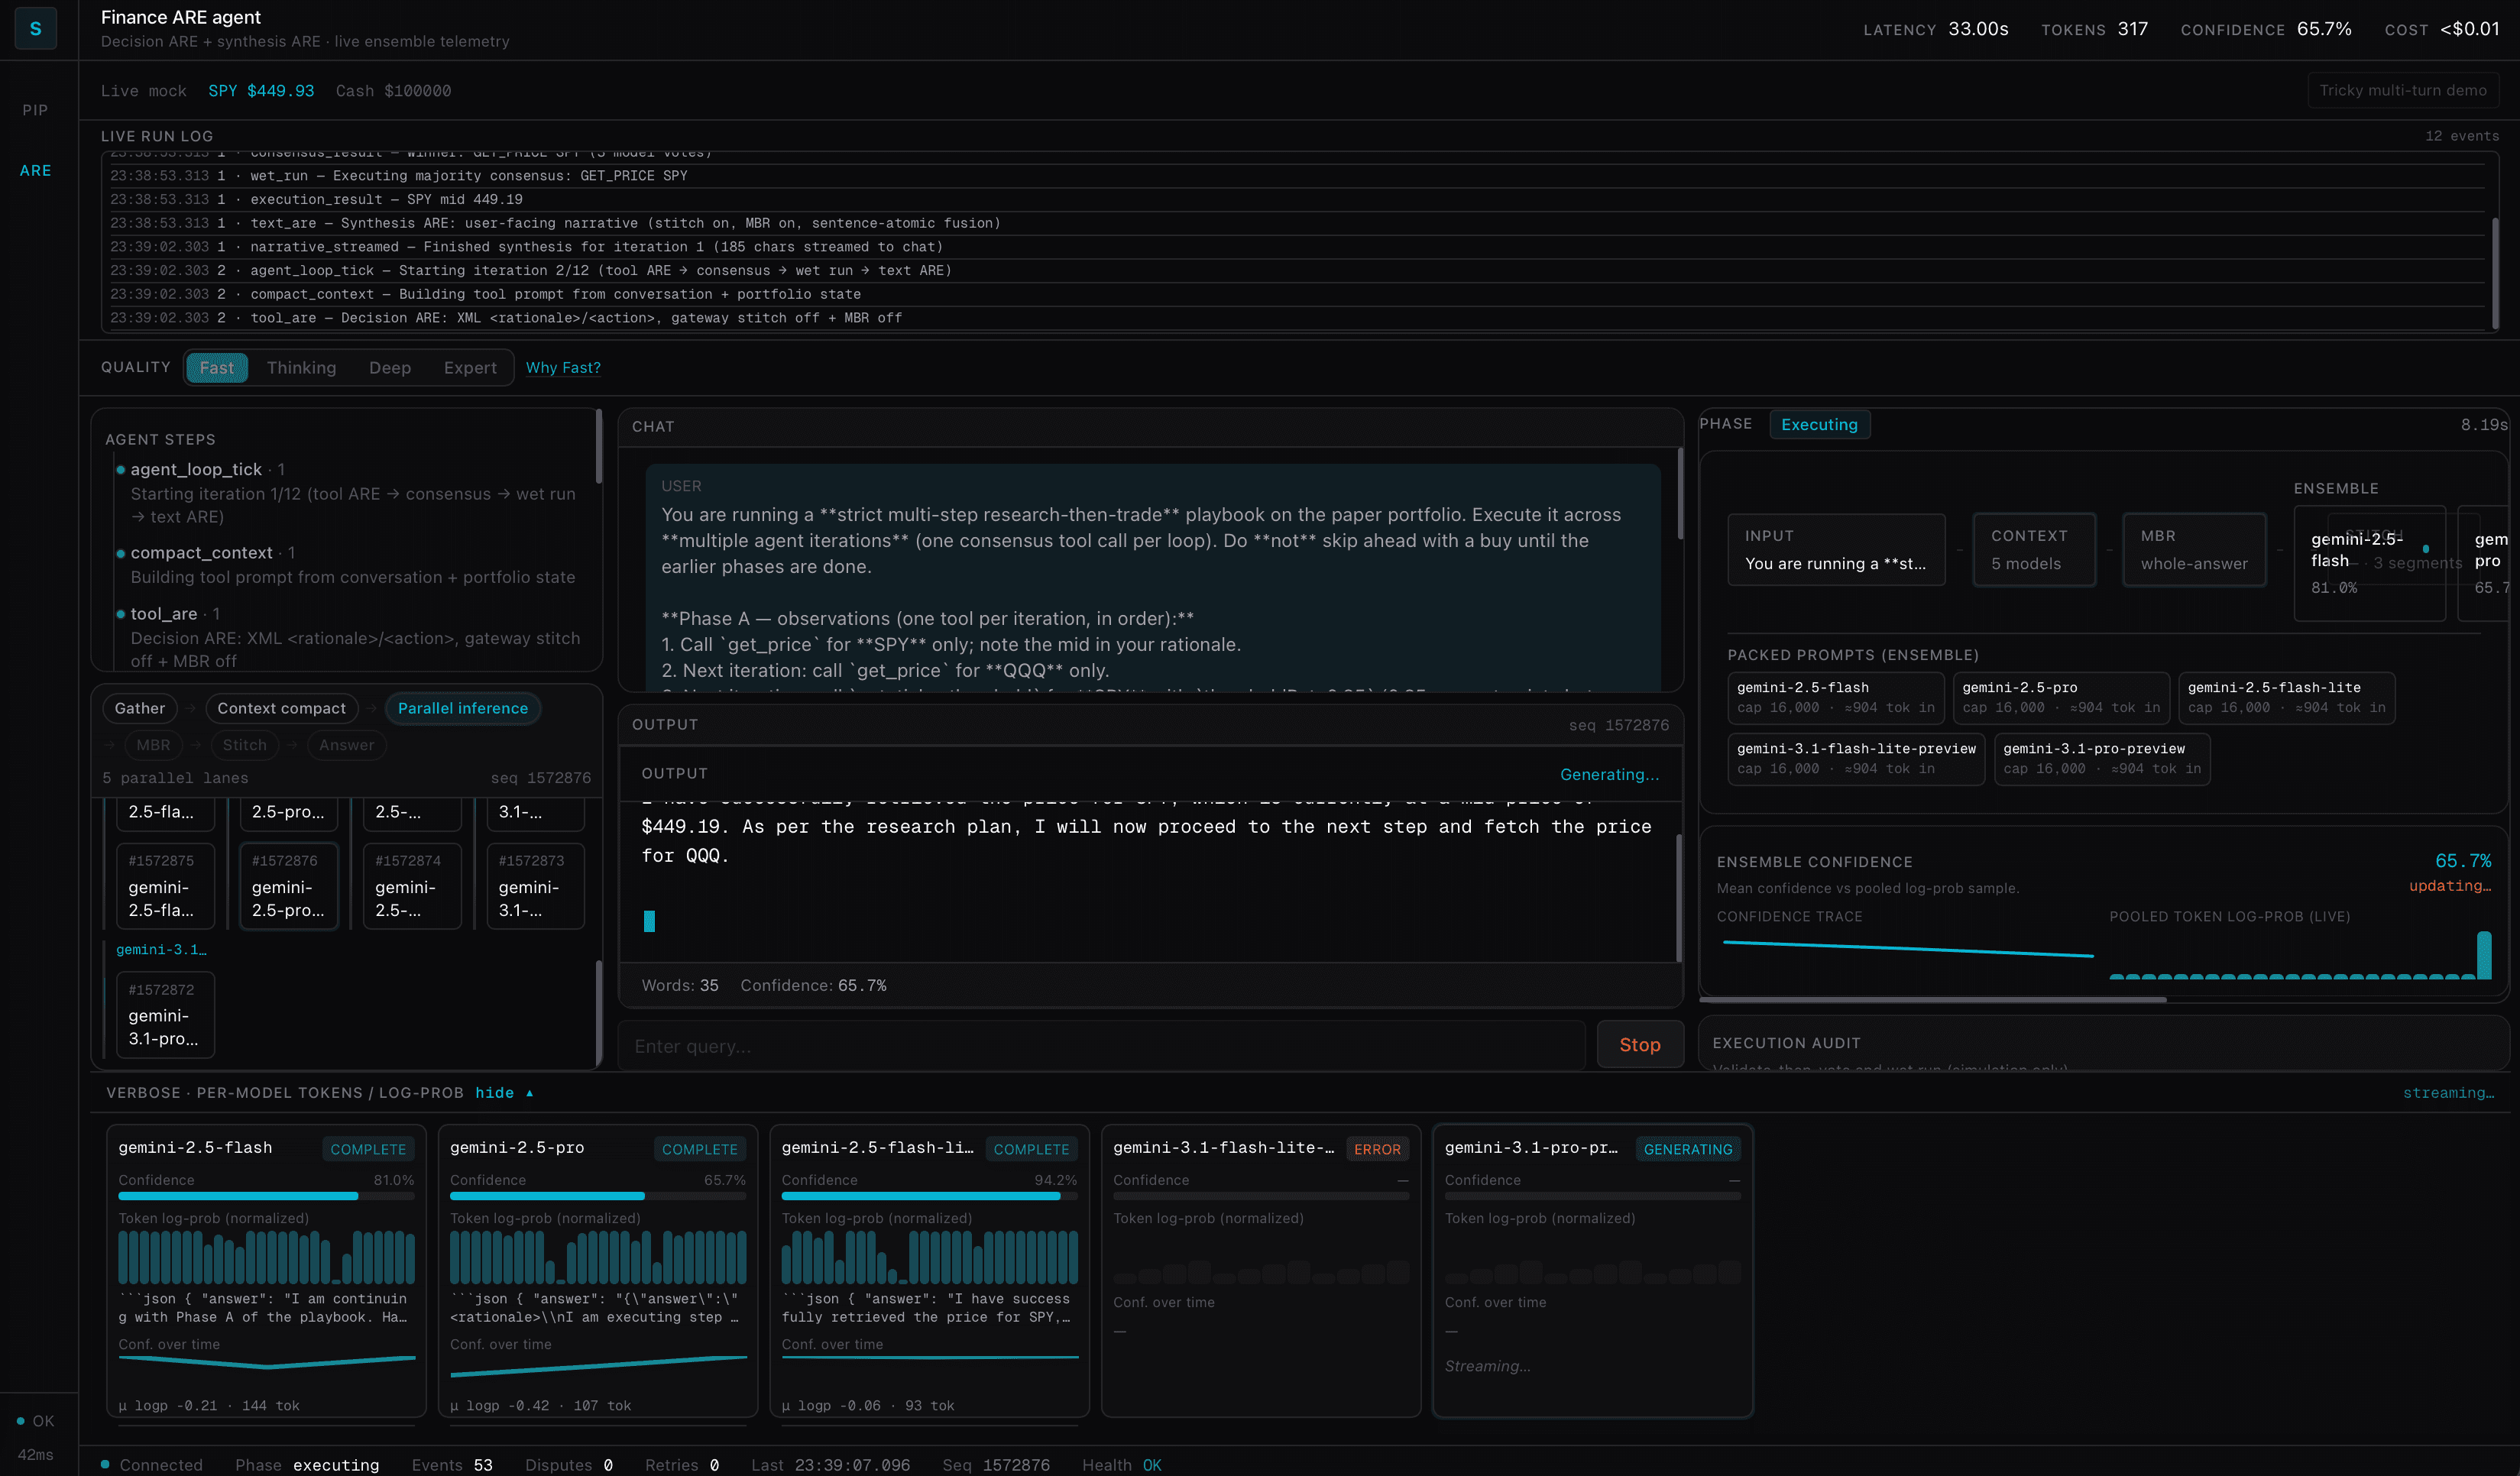Expand the CONTEXT 5 models card
2520x1476 pixels.
(2033, 549)
